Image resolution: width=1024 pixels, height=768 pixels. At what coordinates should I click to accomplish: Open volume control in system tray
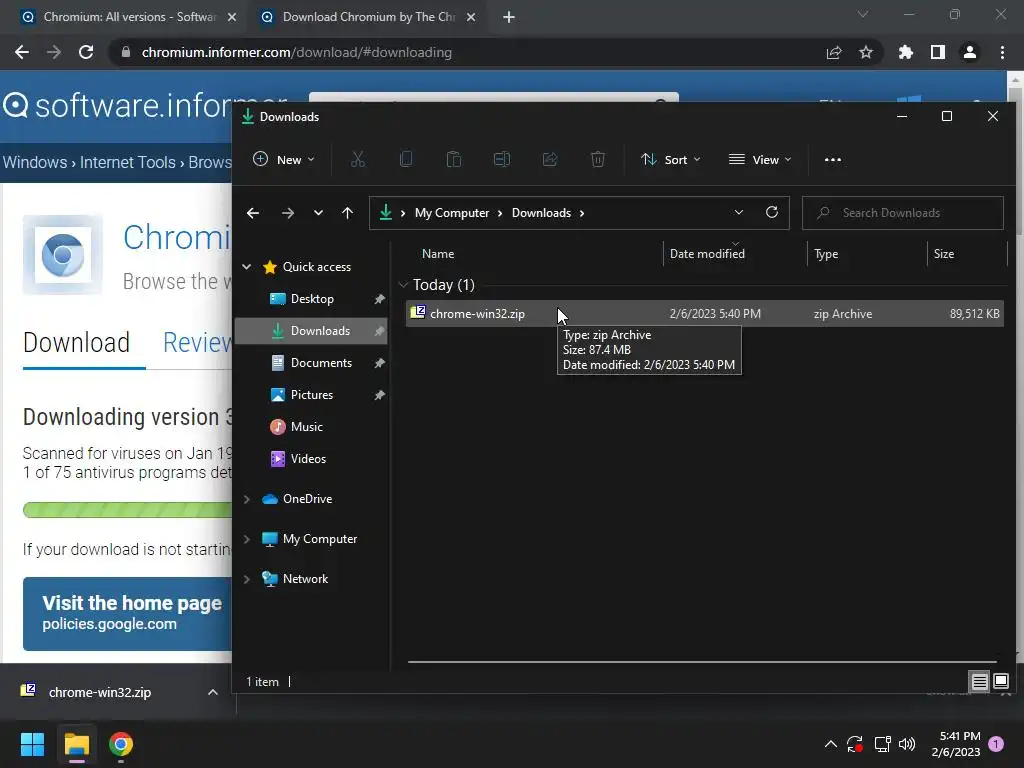[x=907, y=744]
